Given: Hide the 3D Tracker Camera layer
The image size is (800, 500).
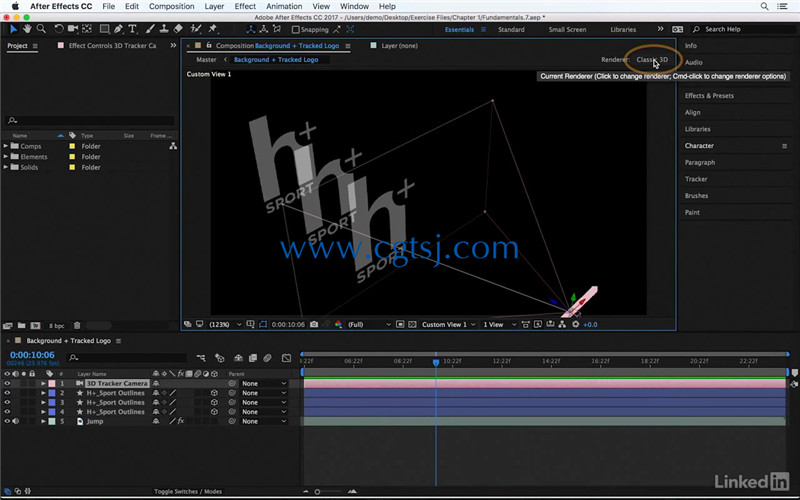Looking at the screenshot, I should (7, 383).
